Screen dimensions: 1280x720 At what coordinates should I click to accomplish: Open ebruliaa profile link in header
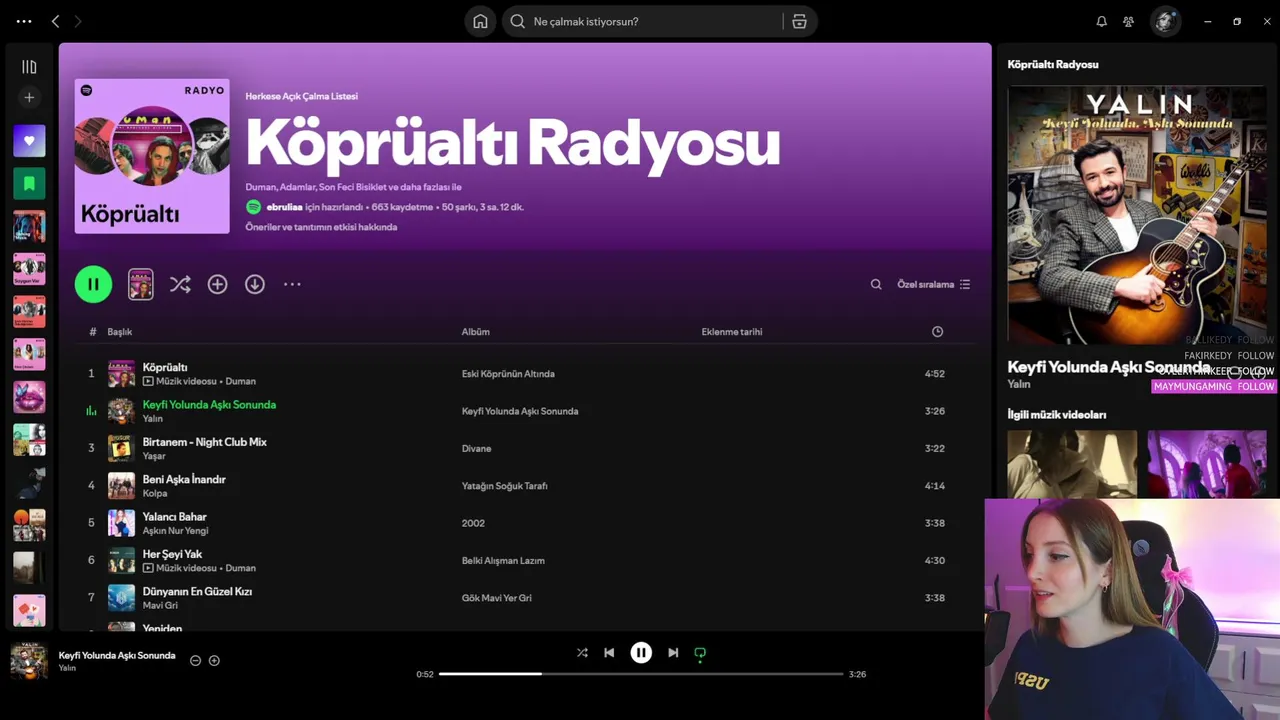pyautogui.click(x=284, y=207)
